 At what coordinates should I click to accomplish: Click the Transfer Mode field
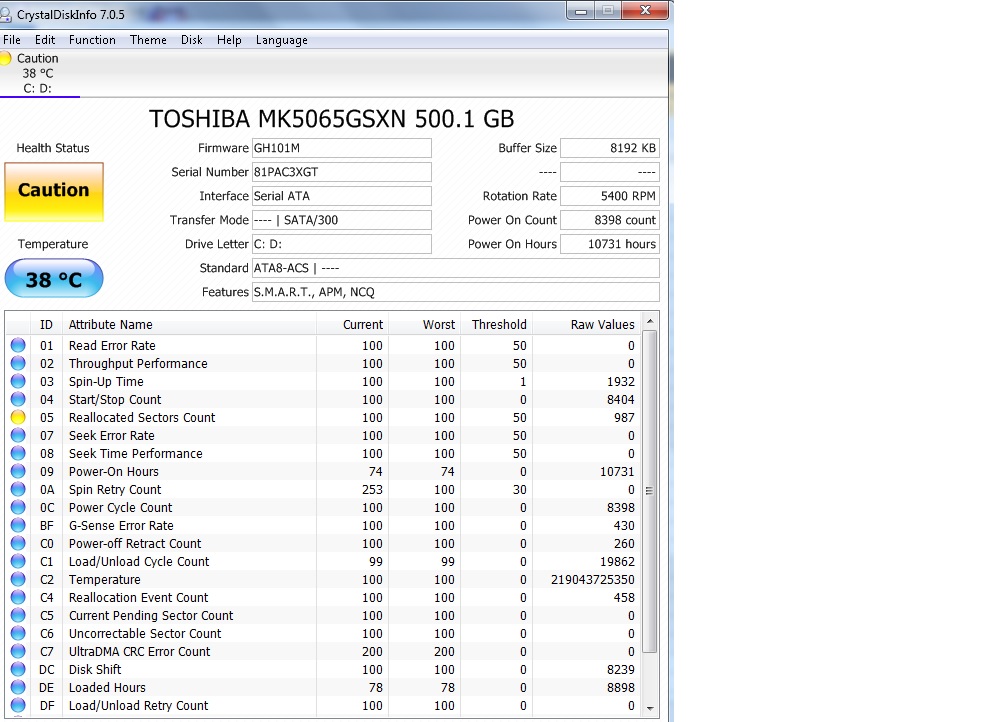(x=341, y=220)
